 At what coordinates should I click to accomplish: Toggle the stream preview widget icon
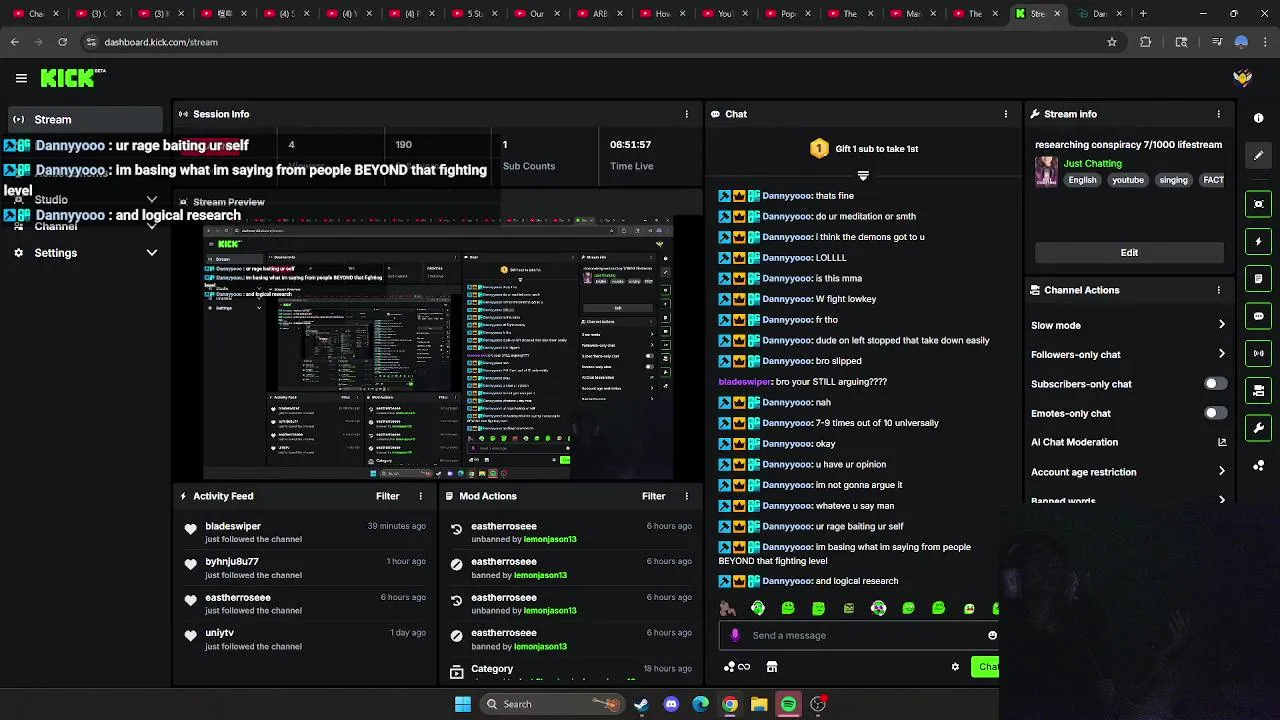(1258, 204)
